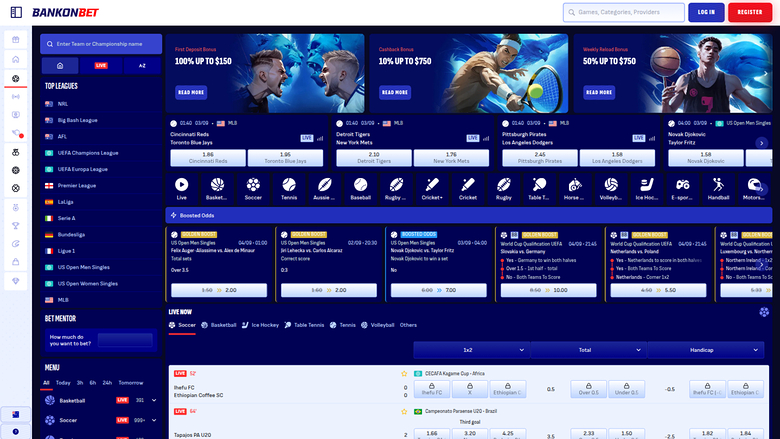Click the BankOnBet logo
The width and height of the screenshot is (780, 439).
coord(65,12)
